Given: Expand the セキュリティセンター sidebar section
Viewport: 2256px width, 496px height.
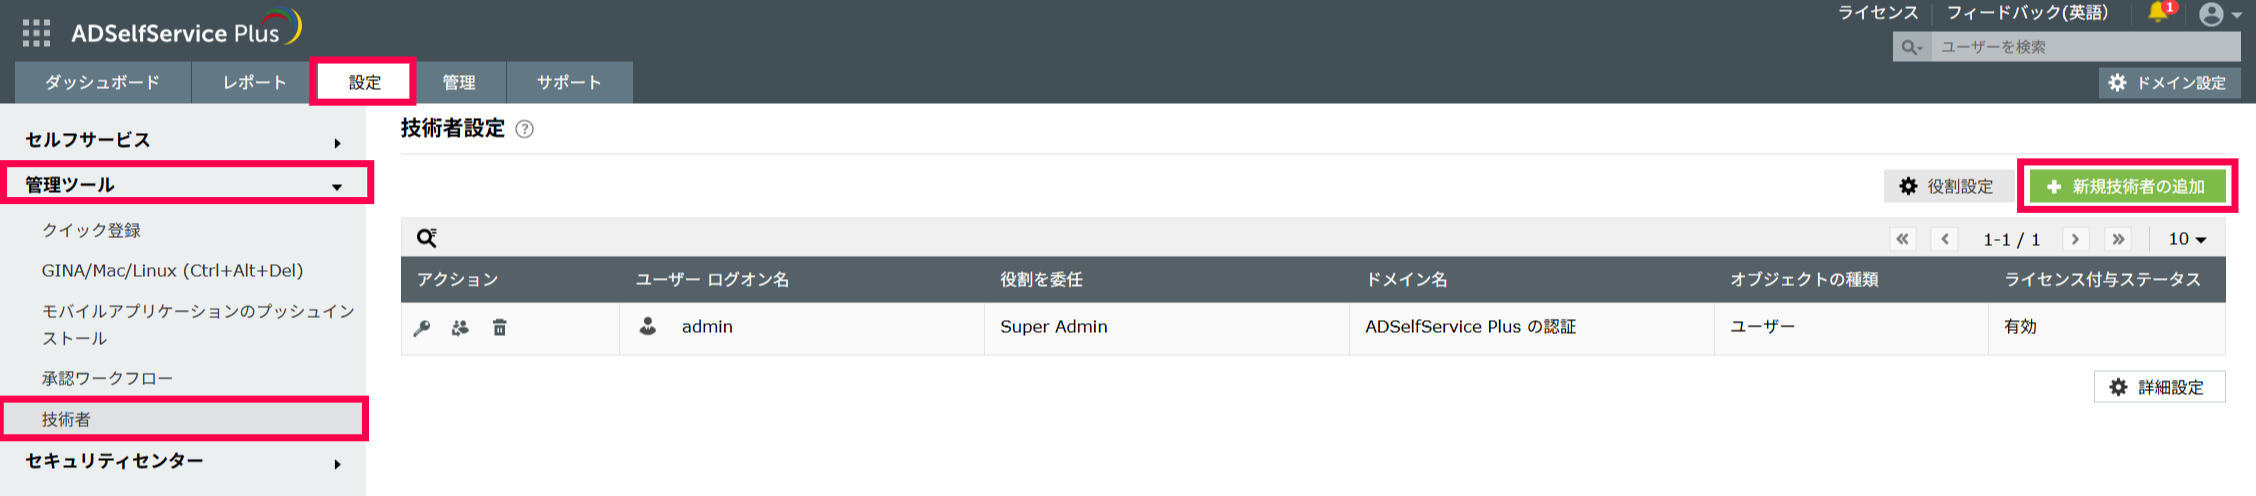Looking at the screenshot, I should click(185, 462).
